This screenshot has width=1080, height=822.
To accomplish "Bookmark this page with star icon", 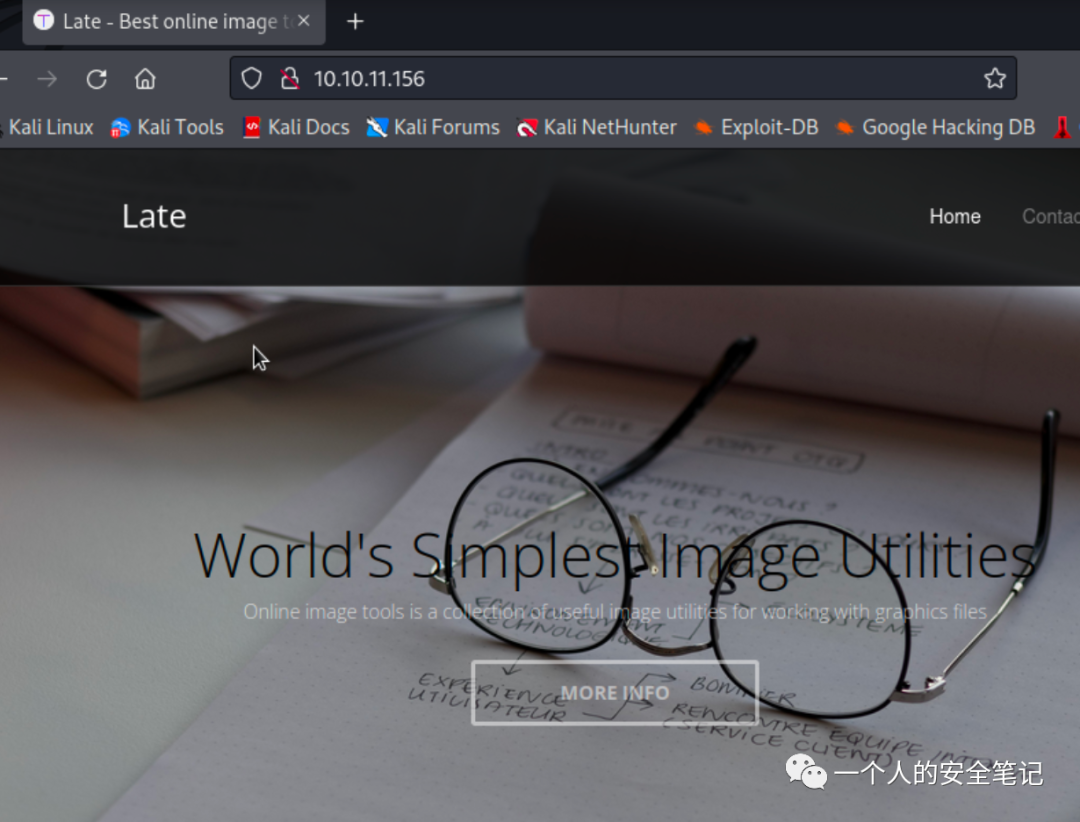I will (x=995, y=79).
